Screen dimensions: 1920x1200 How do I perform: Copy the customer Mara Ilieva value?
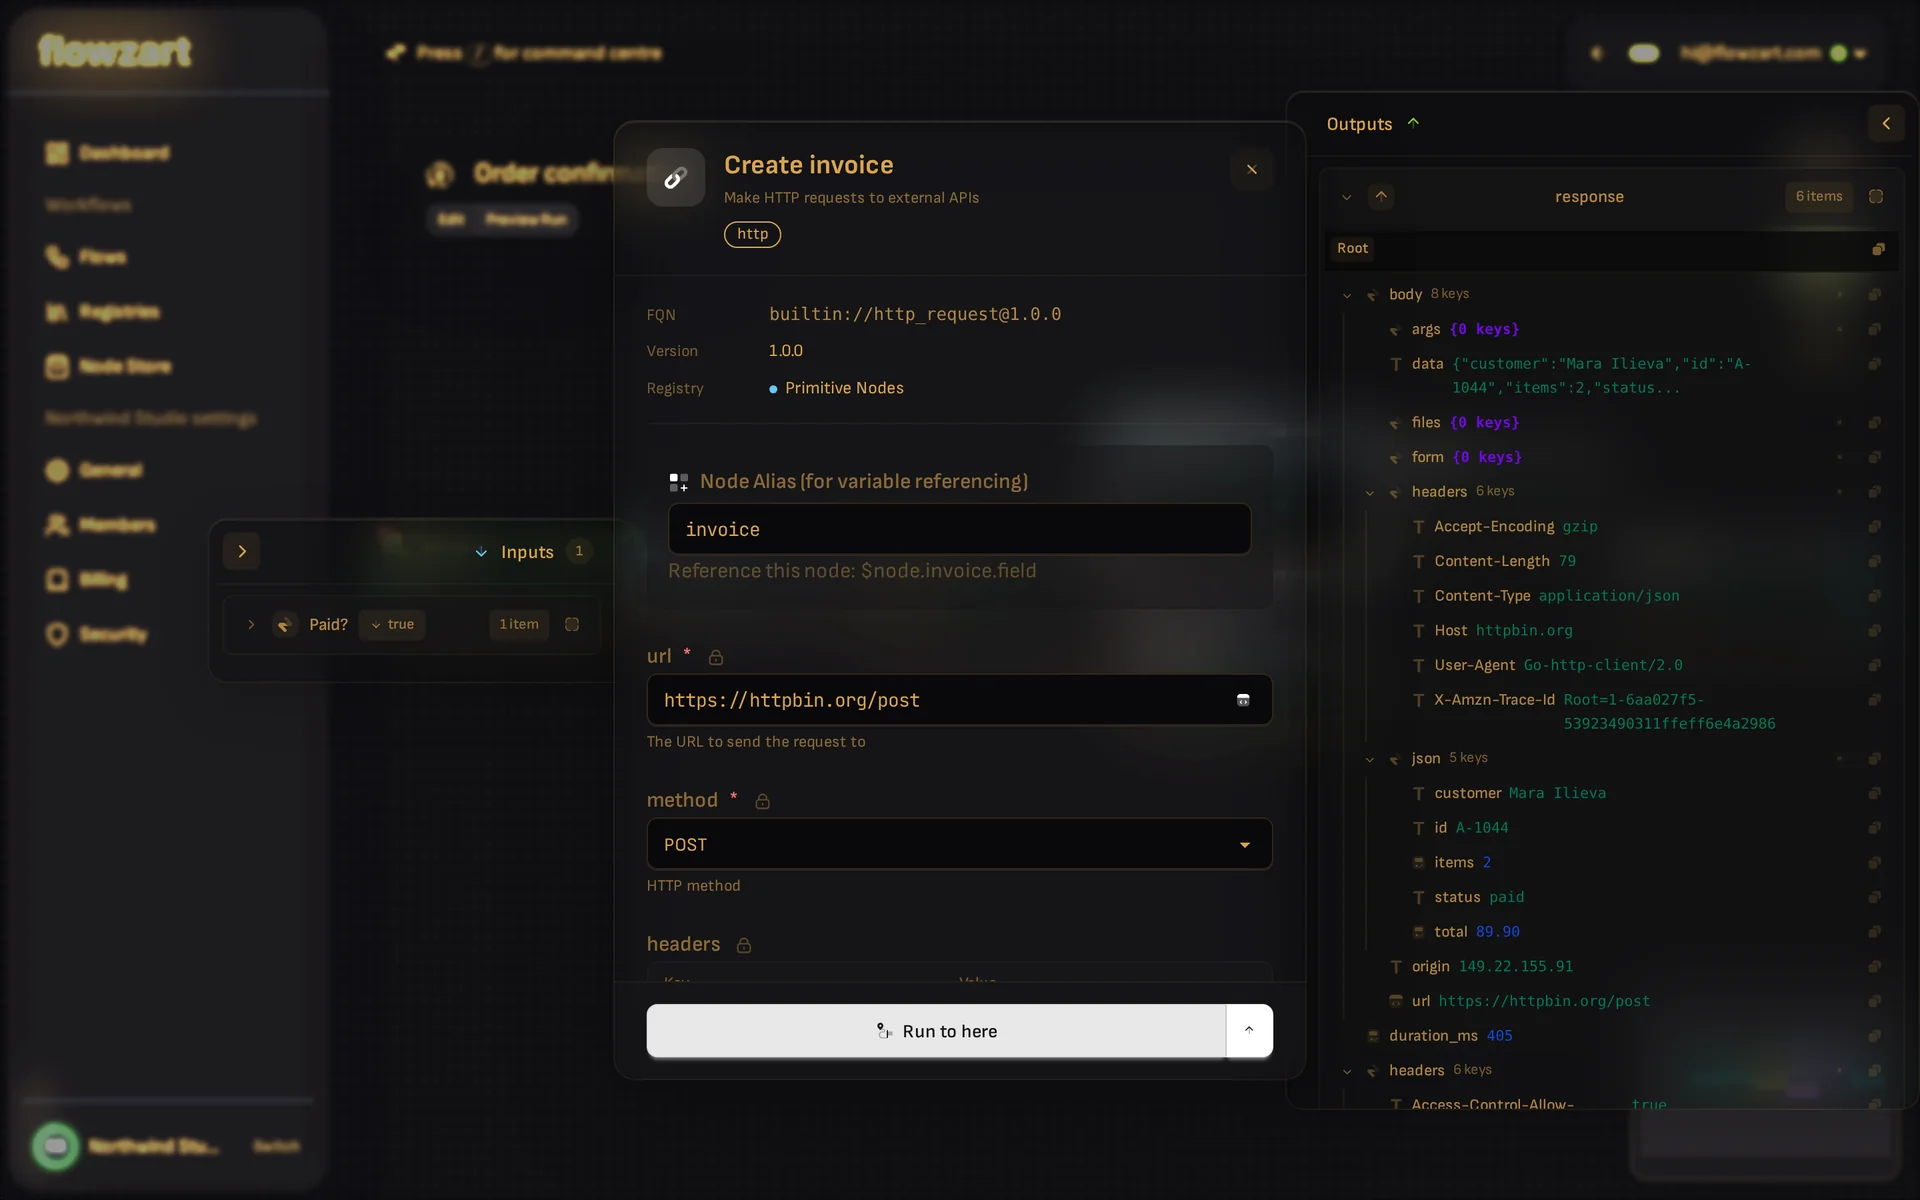coord(1874,793)
